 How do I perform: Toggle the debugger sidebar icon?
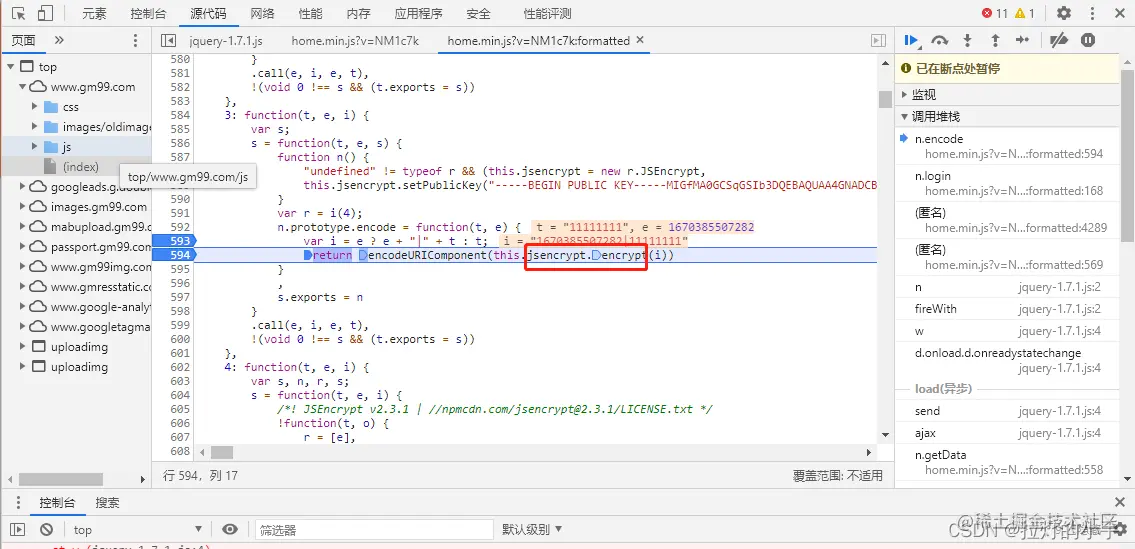coord(879,41)
